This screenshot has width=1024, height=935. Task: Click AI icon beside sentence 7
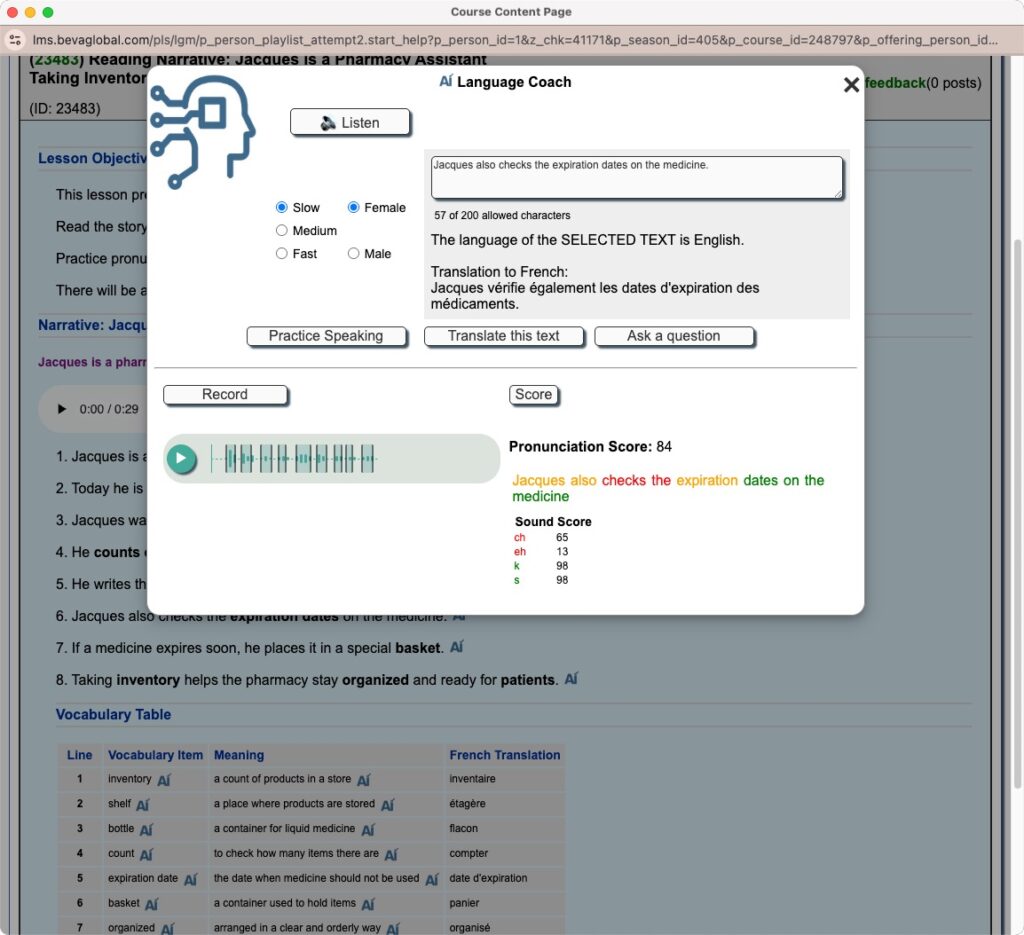[x=456, y=646]
